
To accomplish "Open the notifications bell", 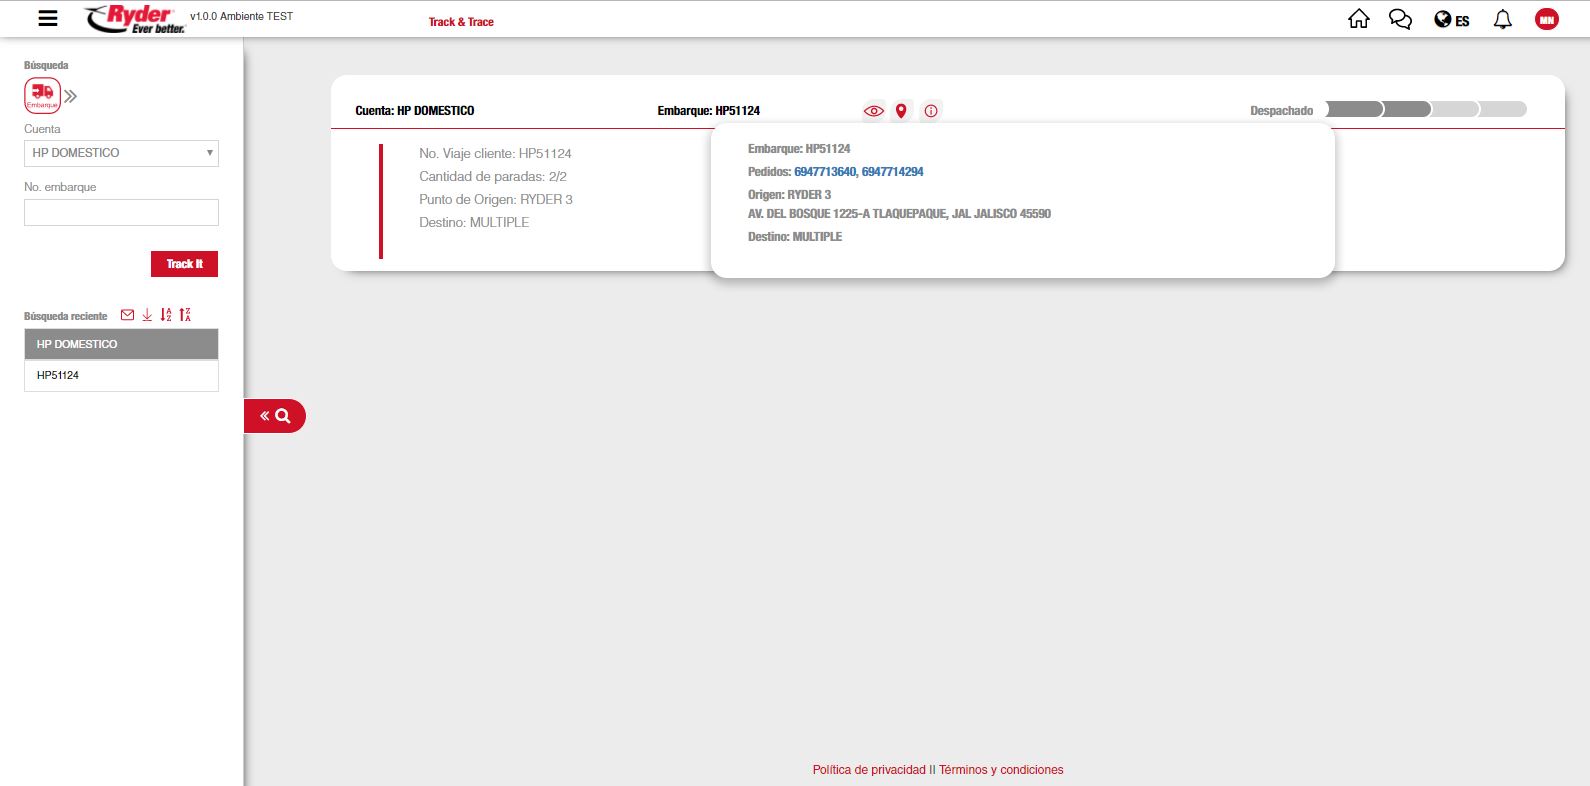I will (x=1502, y=19).
